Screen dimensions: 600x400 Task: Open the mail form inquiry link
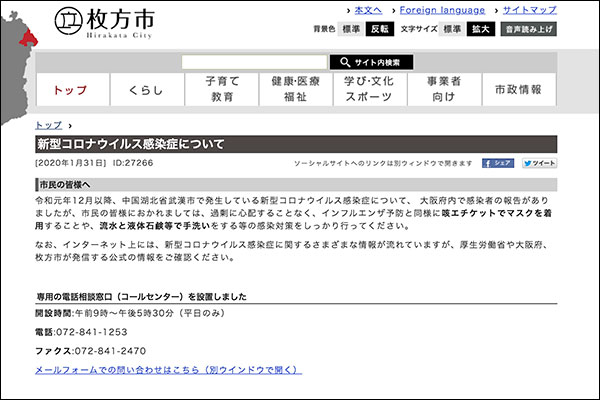[x=167, y=369]
